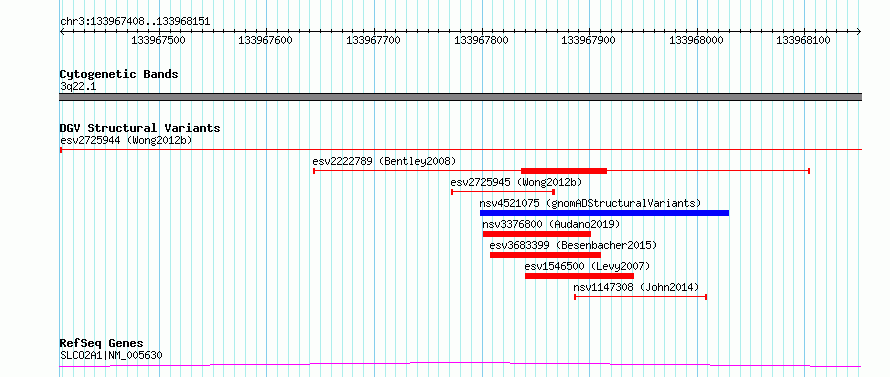Select the SLCO2A1|NM_005630 gene label

pyautogui.click(x=111, y=355)
